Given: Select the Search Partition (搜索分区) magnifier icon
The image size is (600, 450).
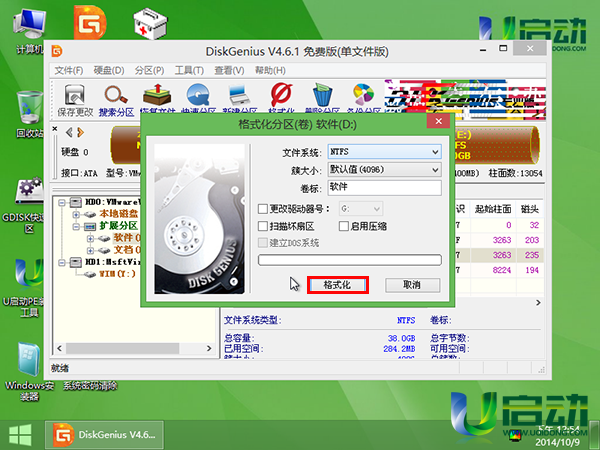Looking at the screenshot, I should click(116, 100).
